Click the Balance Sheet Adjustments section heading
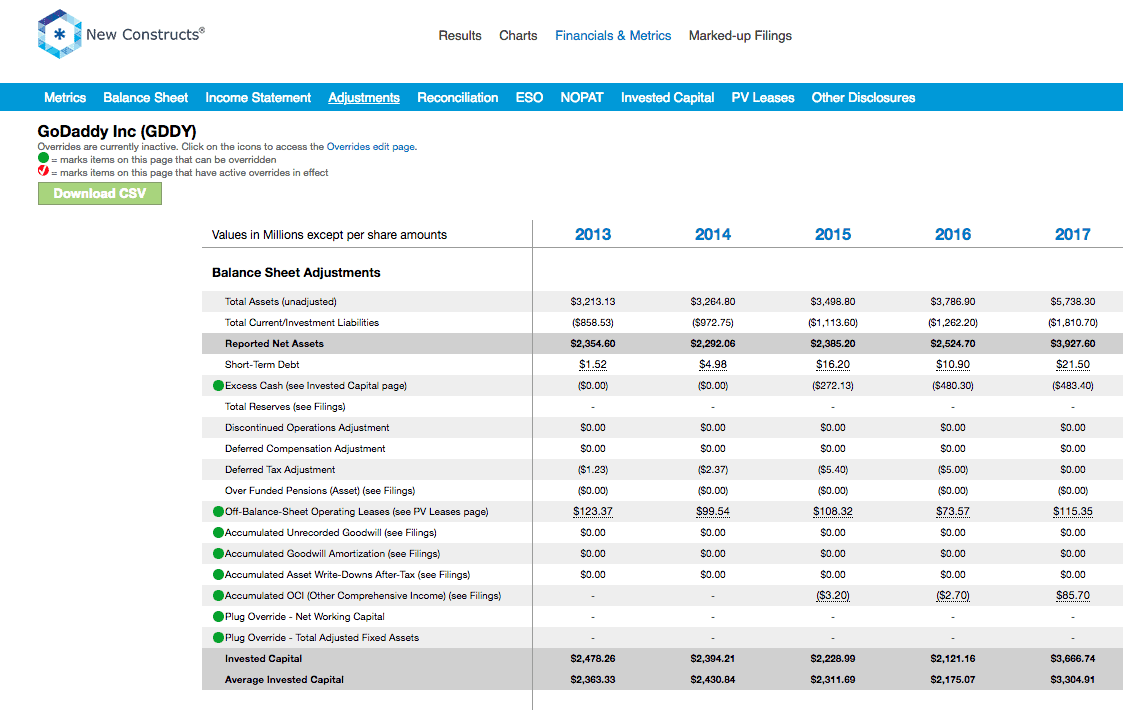 click(x=296, y=273)
